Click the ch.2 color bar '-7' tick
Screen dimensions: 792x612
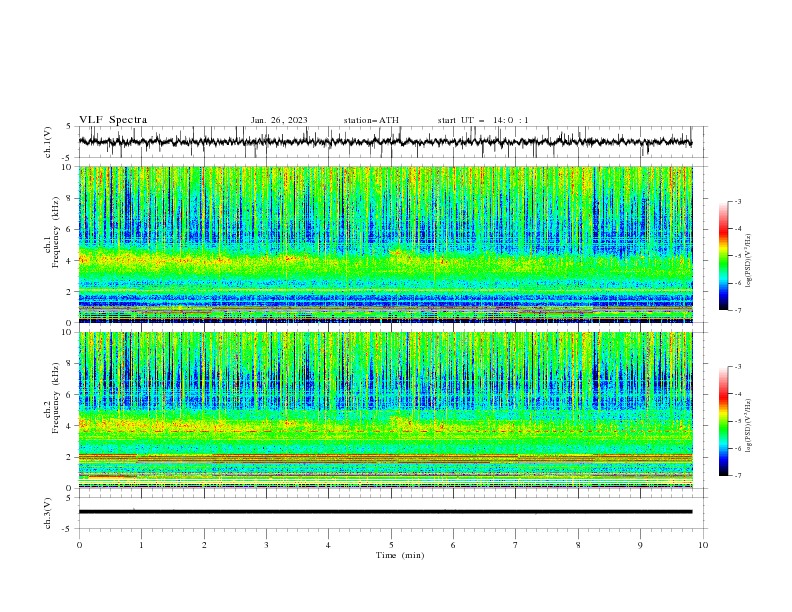738,476
